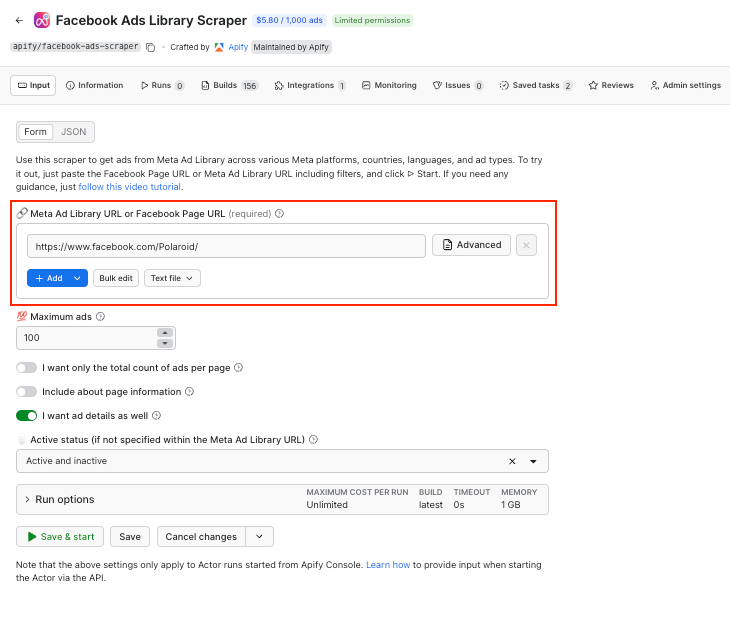Click the Maintained by Apify badge

(291, 47)
